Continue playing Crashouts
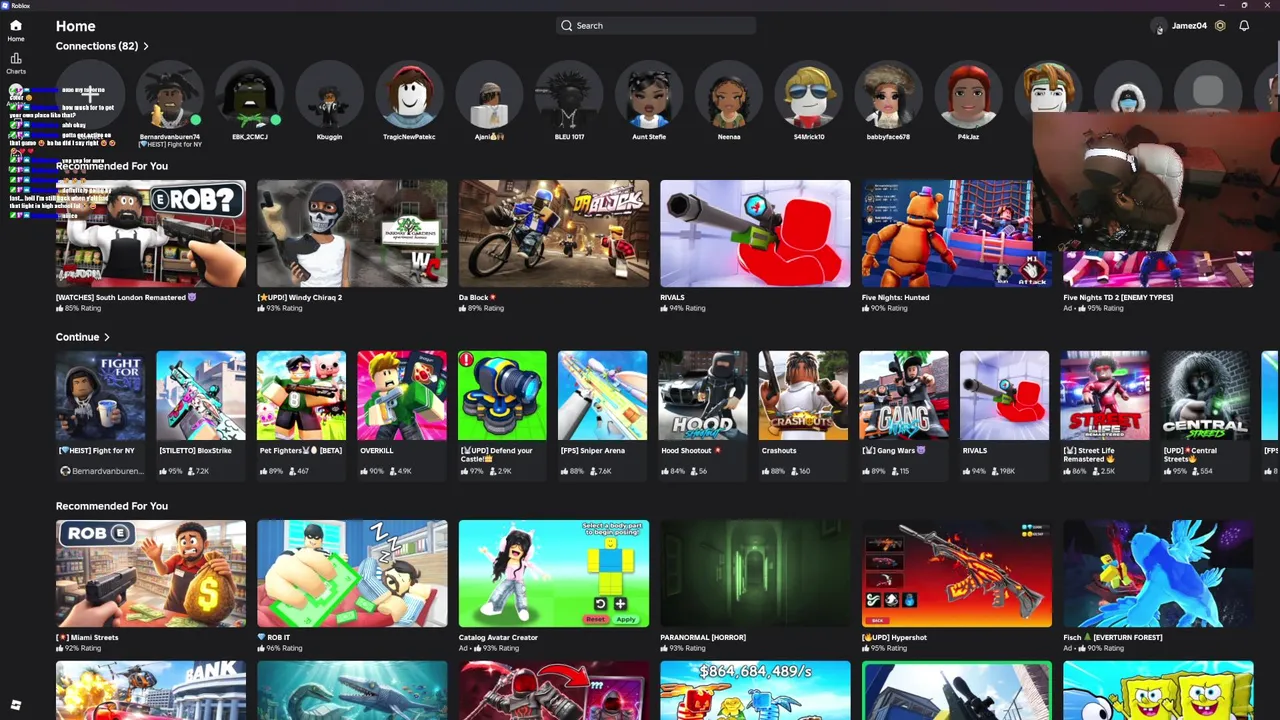 [804, 395]
